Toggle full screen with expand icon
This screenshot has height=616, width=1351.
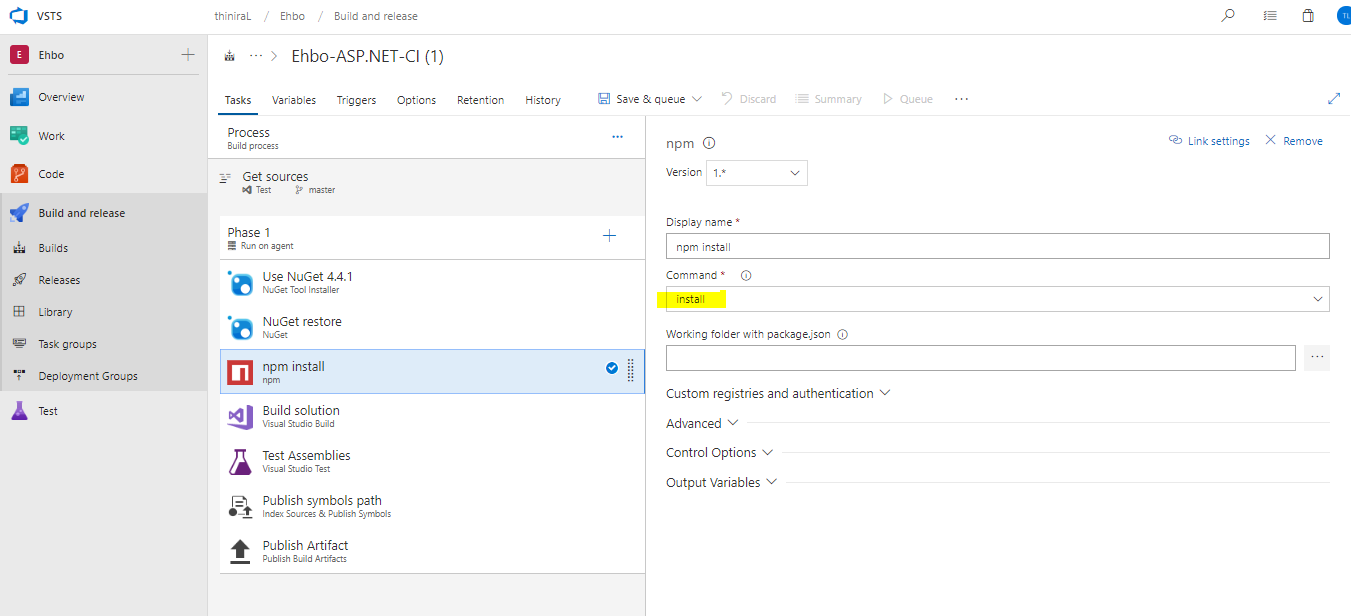[x=1333, y=98]
